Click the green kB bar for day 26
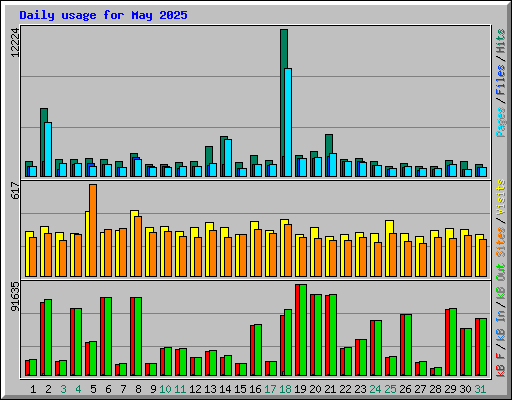This screenshot has width=512, height=400. (408, 345)
